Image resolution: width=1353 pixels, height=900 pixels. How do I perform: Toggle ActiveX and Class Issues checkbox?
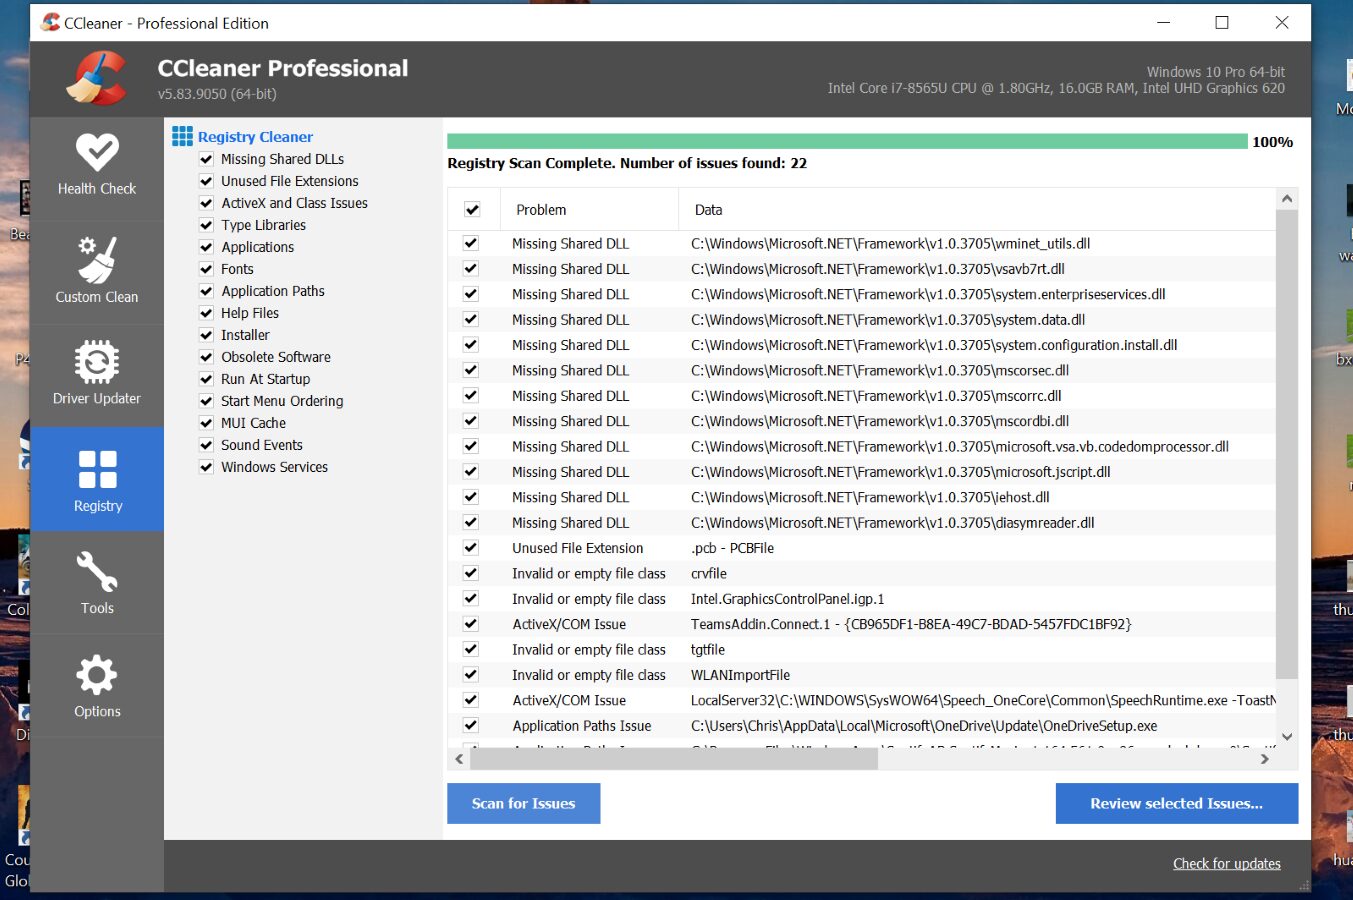click(206, 203)
